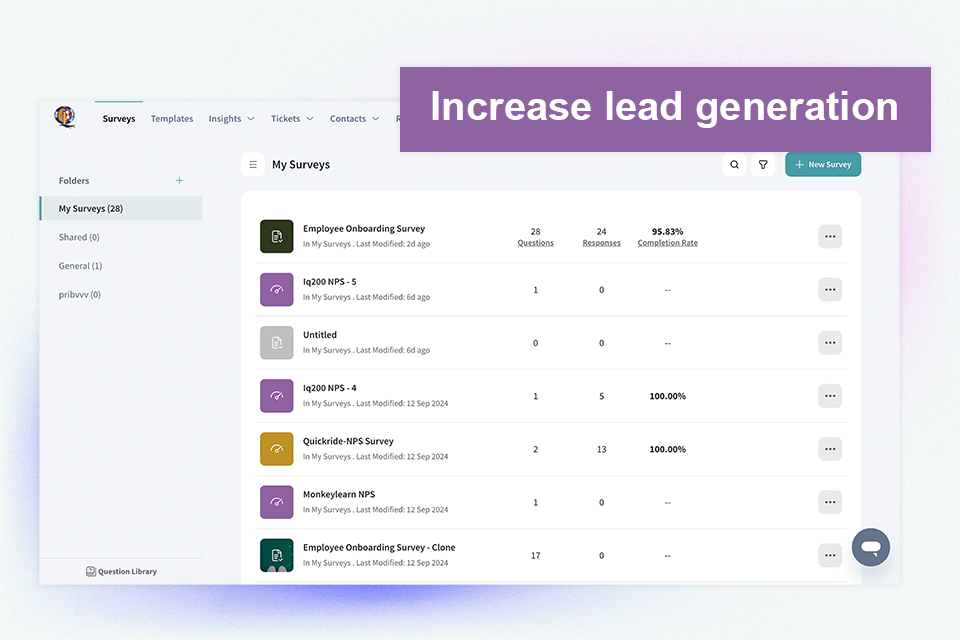Open the filter icon near New Survey
This screenshot has width=960, height=640.
point(763,164)
